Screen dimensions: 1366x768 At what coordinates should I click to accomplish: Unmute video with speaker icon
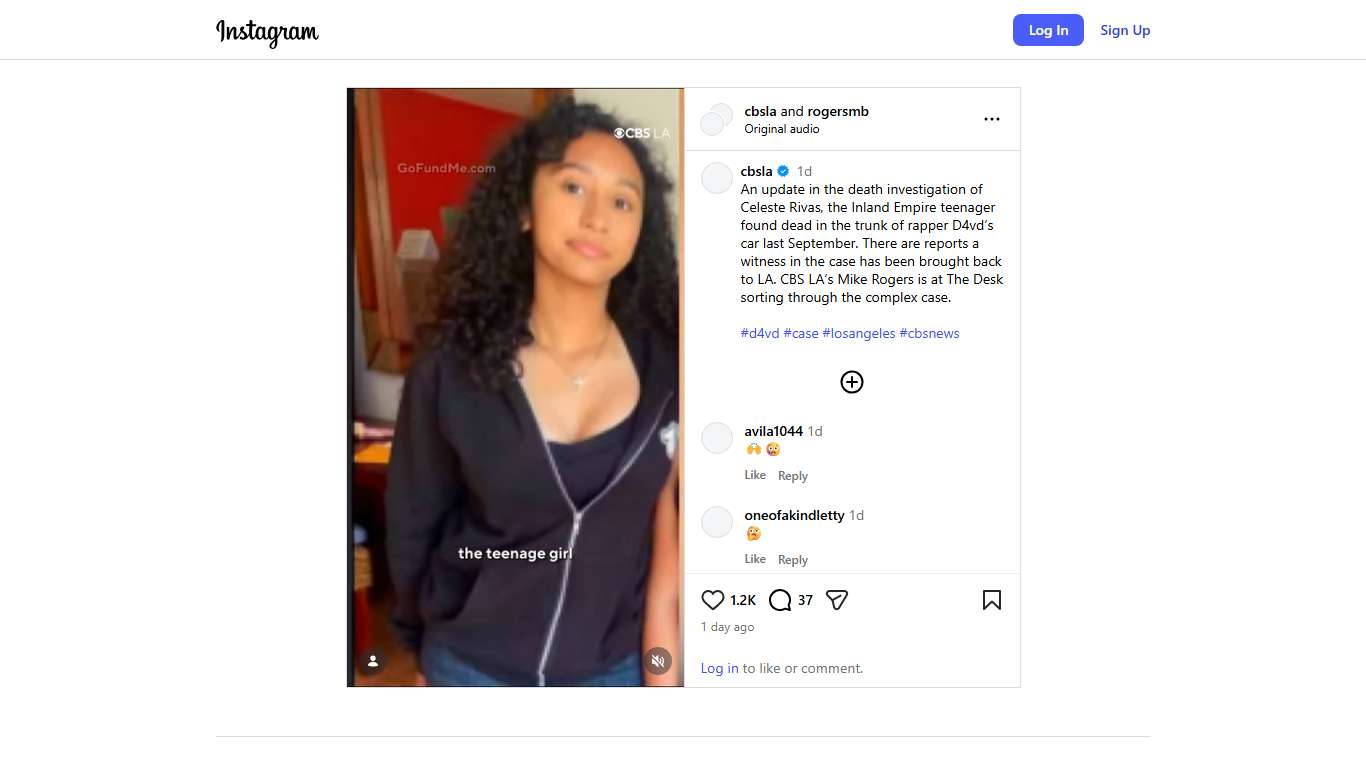tap(657, 660)
